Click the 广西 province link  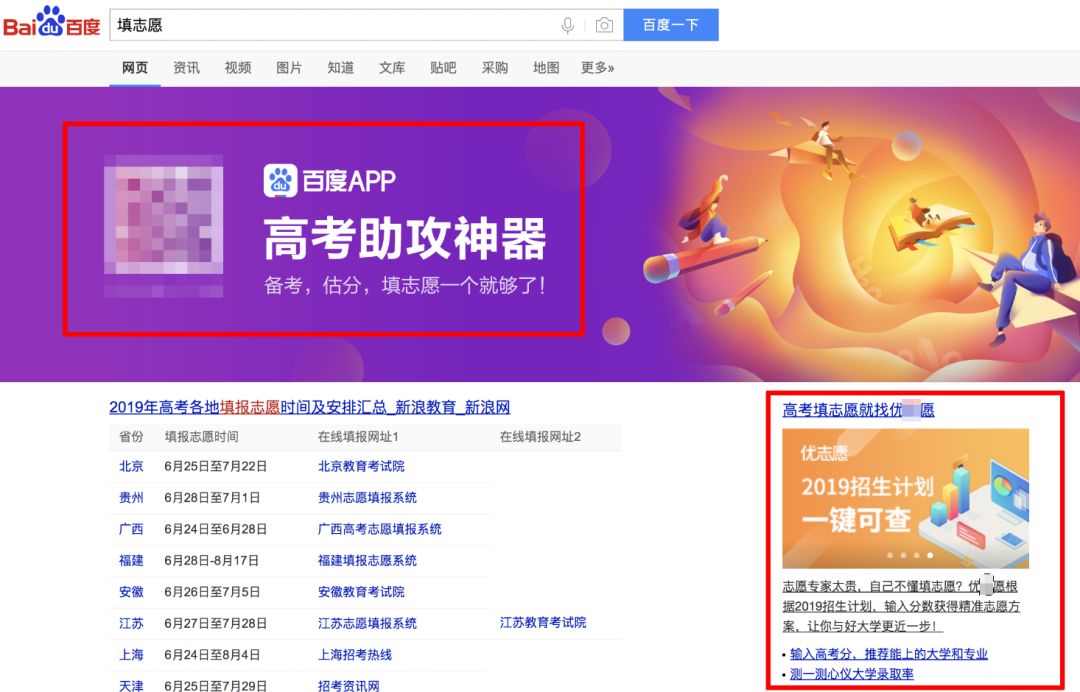click(x=131, y=529)
